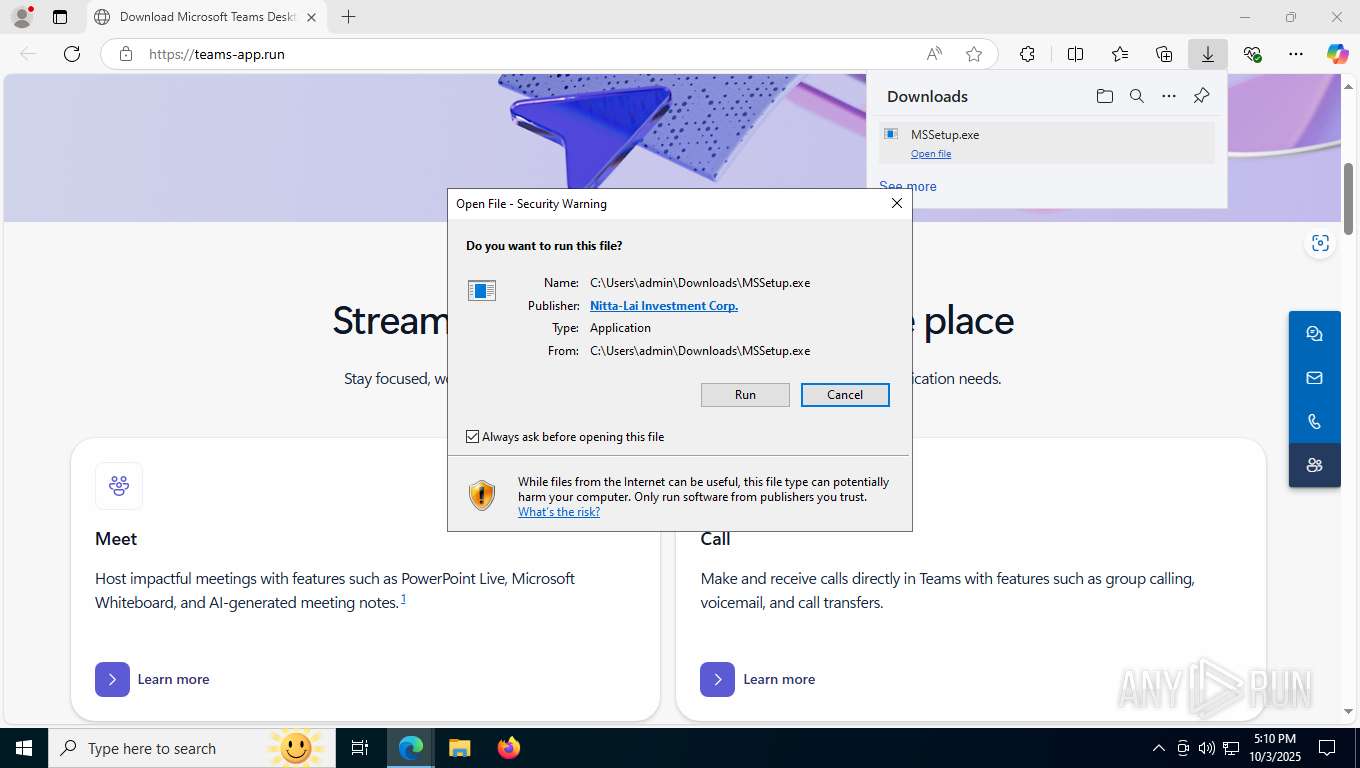The height and width of the screenshot is (768, 1360).
Task: Open the network icon in the tray
Action: pyautogui.click(x=1230, y=748)
